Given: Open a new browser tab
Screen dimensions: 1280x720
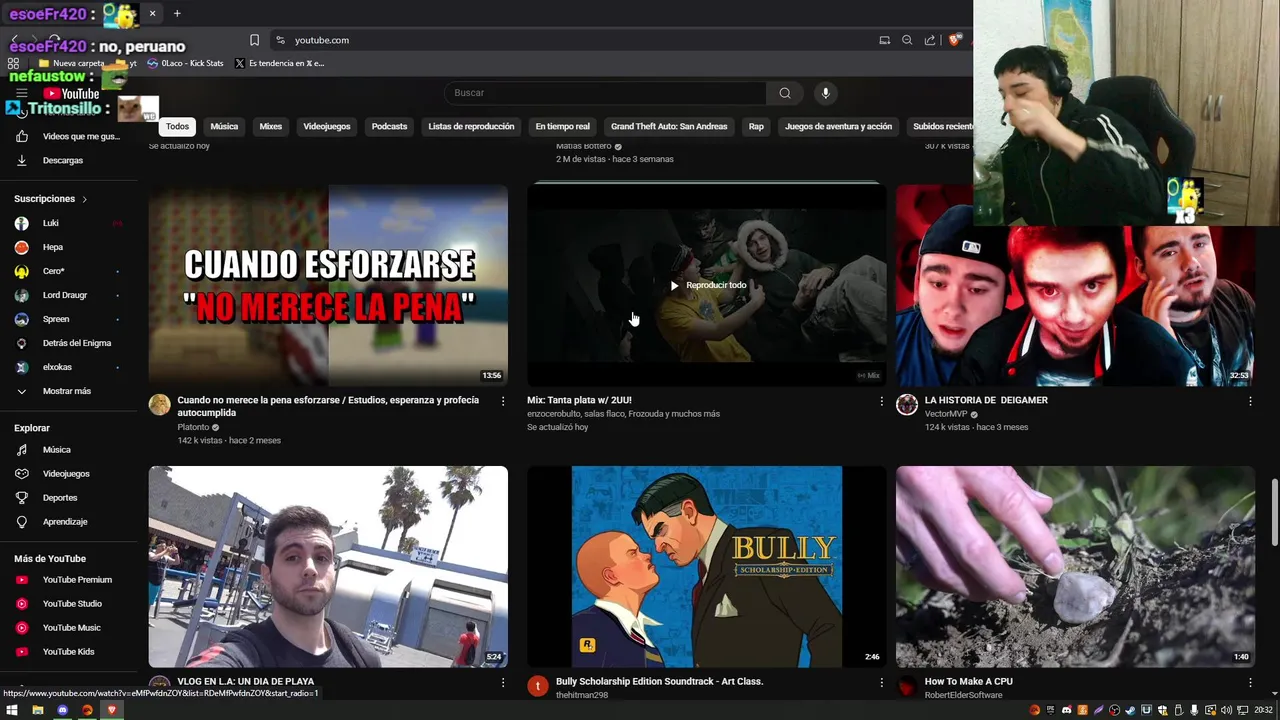Looking at the screenshot, I should tap(177, 13).
